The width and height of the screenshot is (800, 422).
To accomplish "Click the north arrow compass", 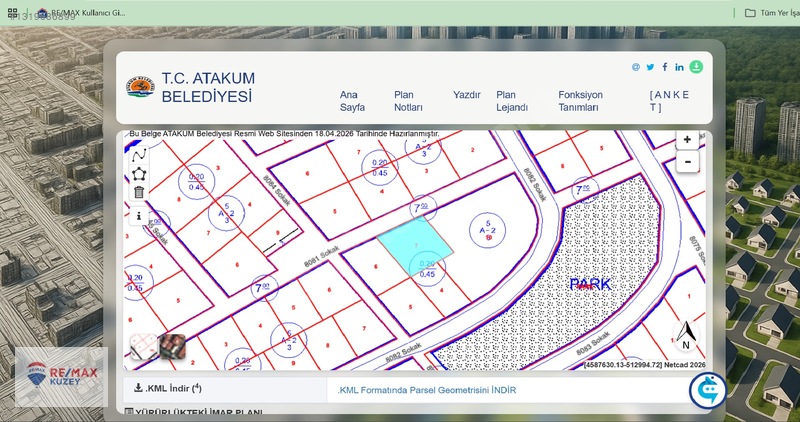I will pos(686,335).
